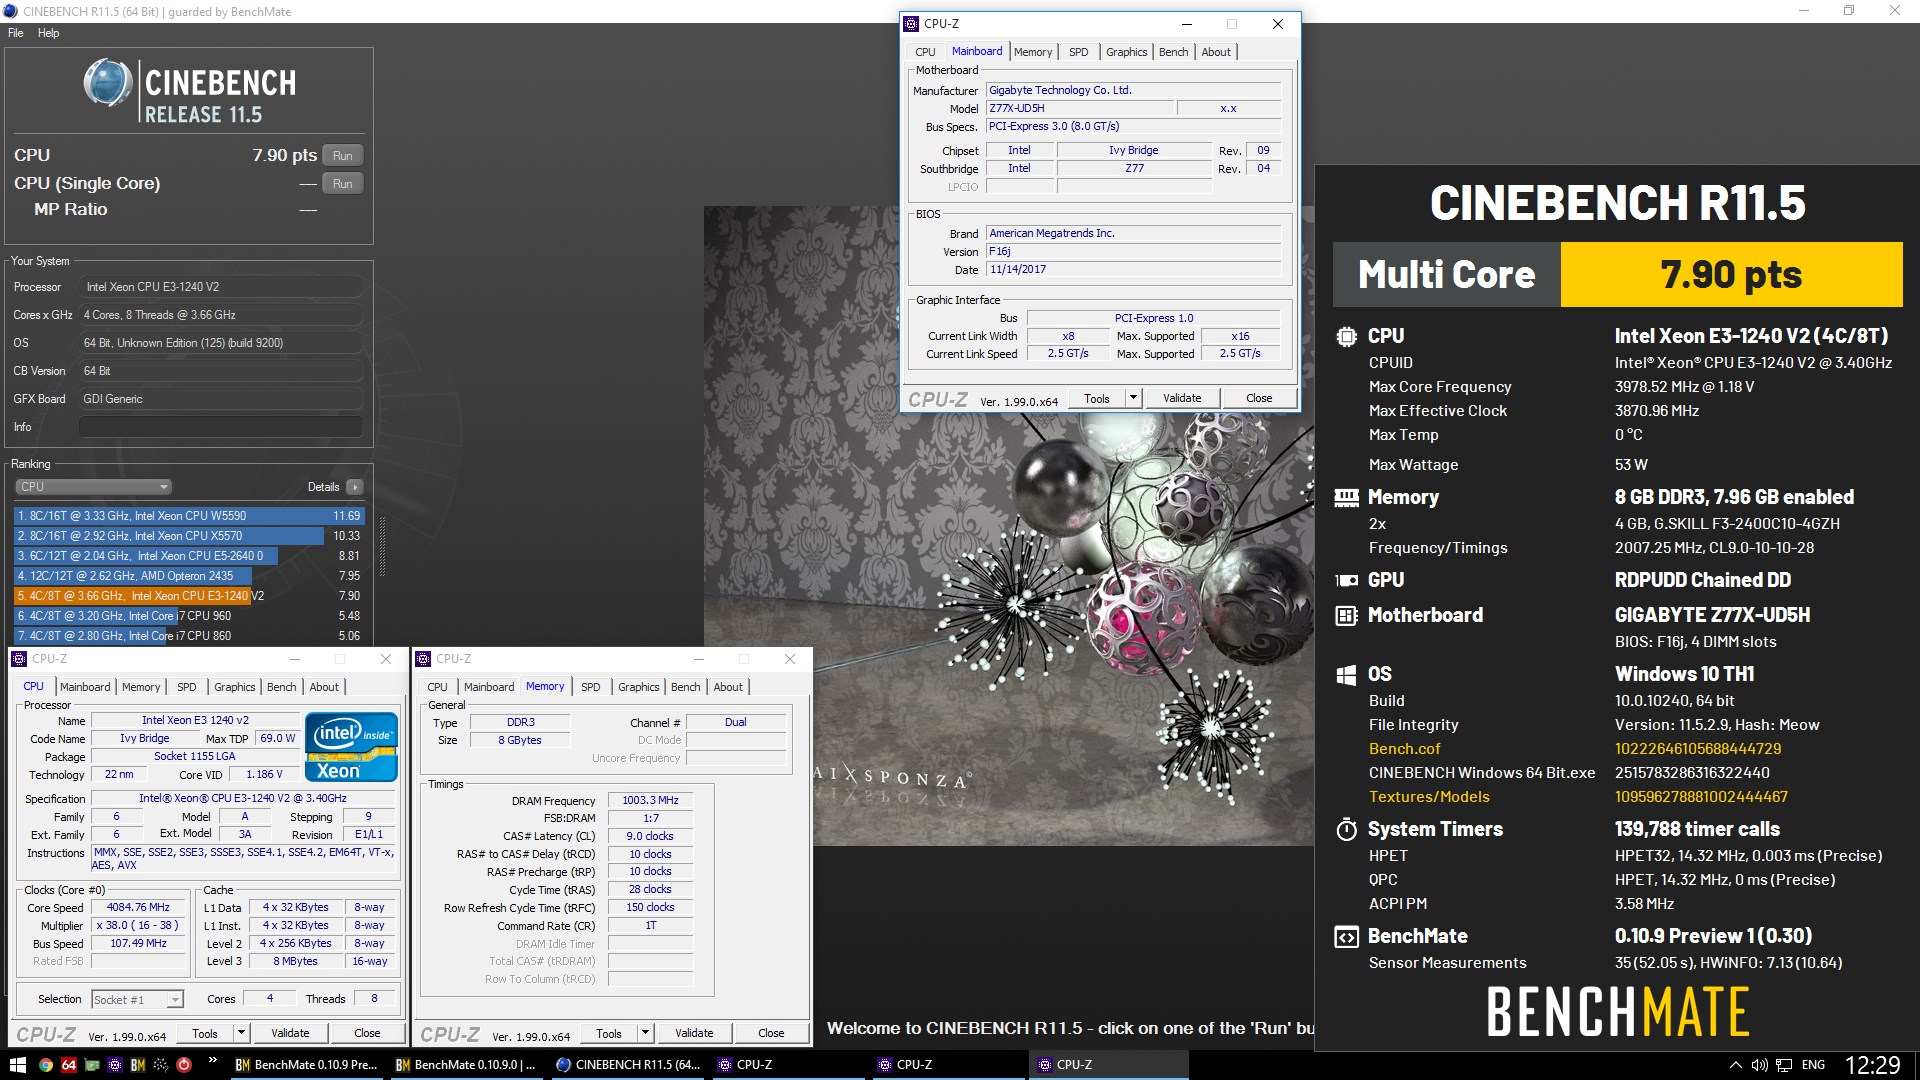Open SPD tab in middle CPU-Z window
The height and width of the screenshot is (1080, 1920).
591,687
